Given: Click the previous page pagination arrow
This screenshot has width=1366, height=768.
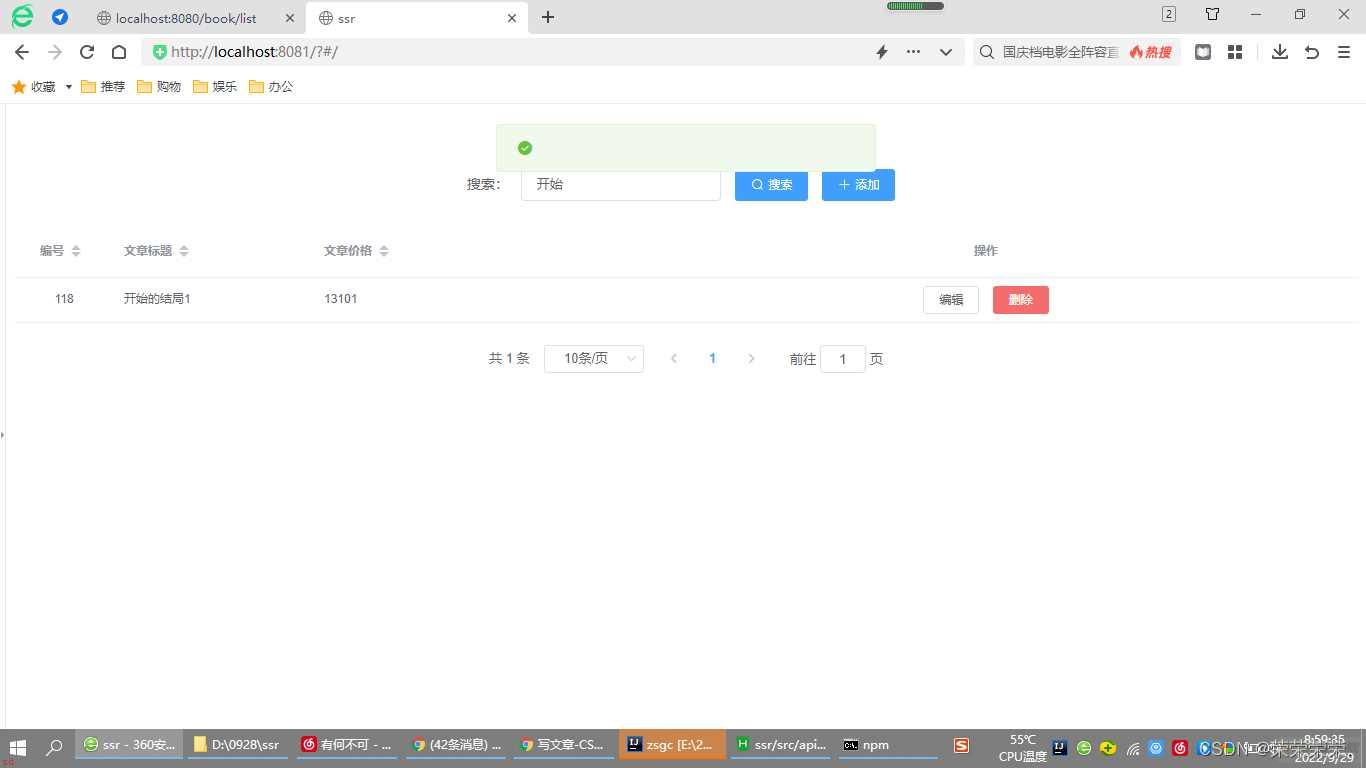Looking at the screenshot, I should click(x=674, y=359).
